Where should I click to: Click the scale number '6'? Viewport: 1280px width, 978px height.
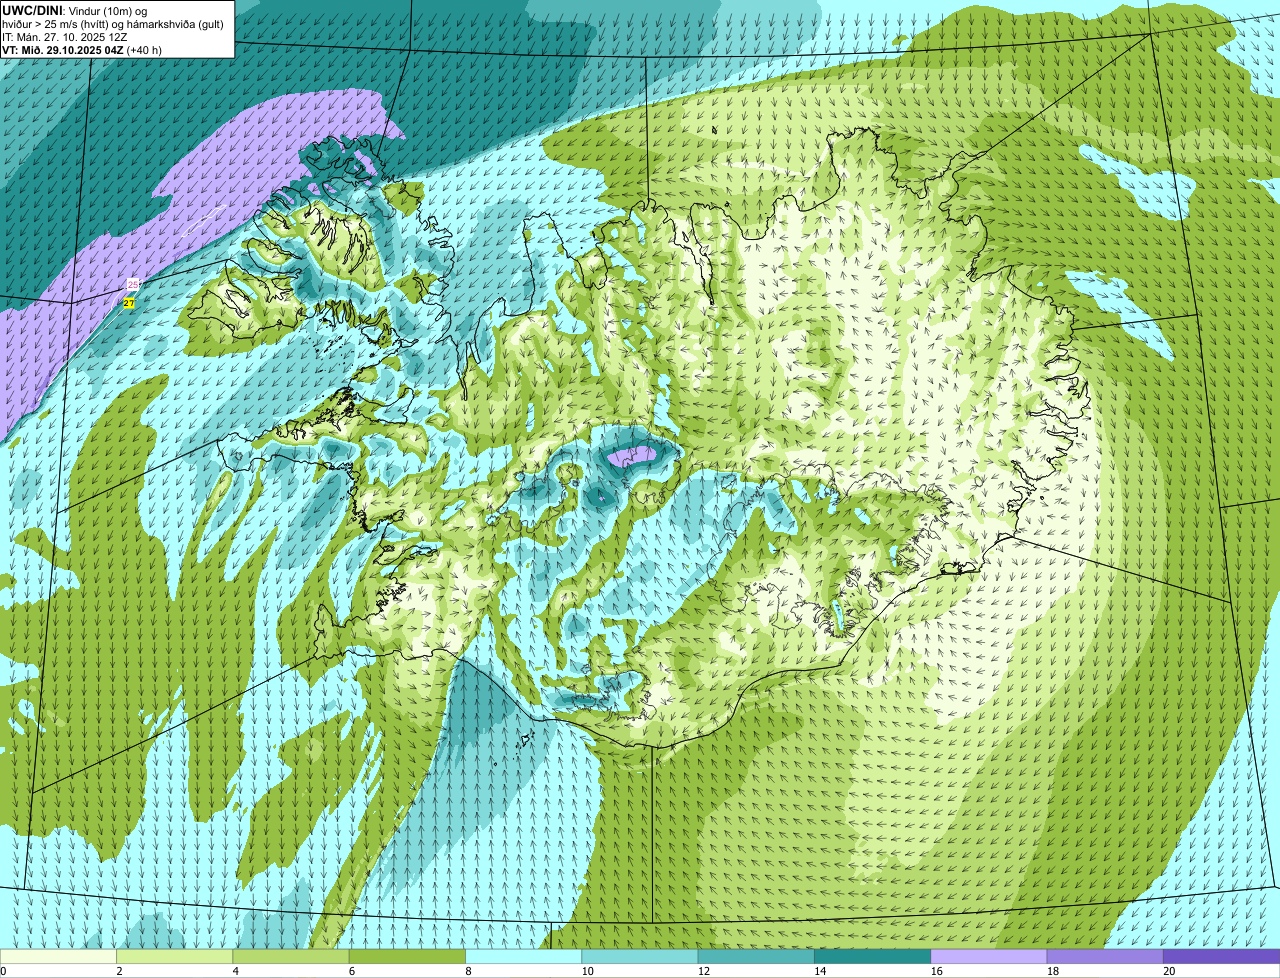pyautogui.click(x=351, y=971)
